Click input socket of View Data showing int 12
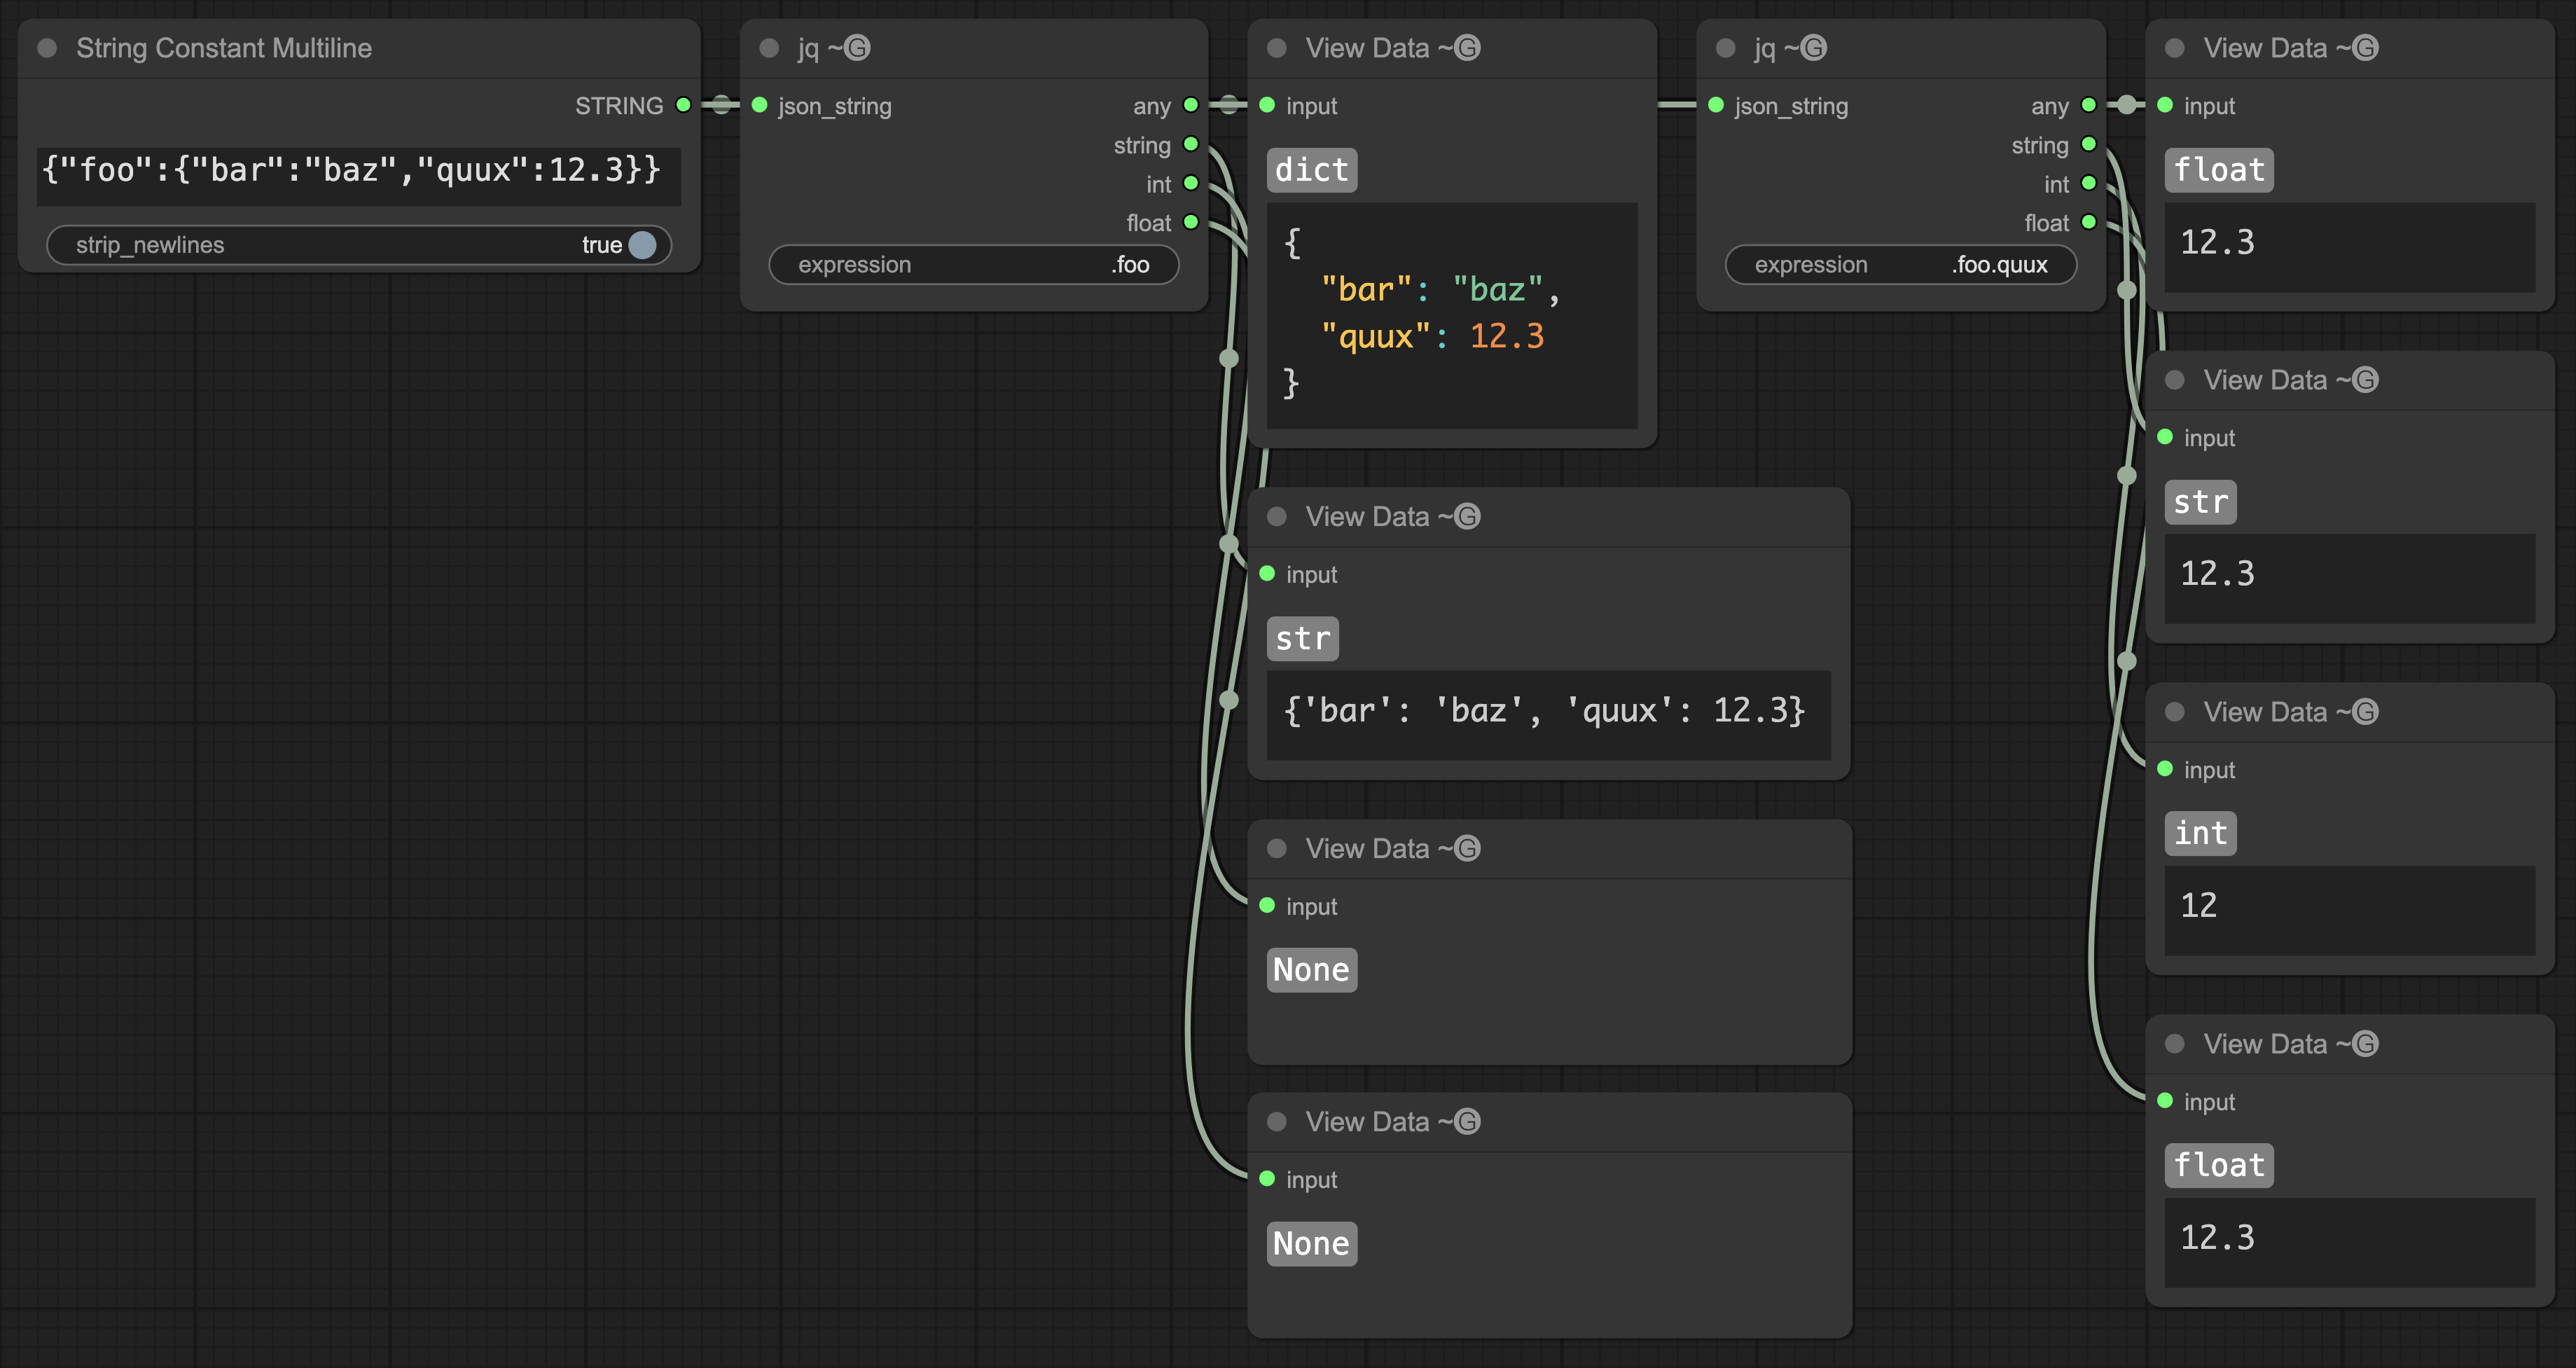The width and height of the screenshot is (2576, 1368). coord(2165,769)
